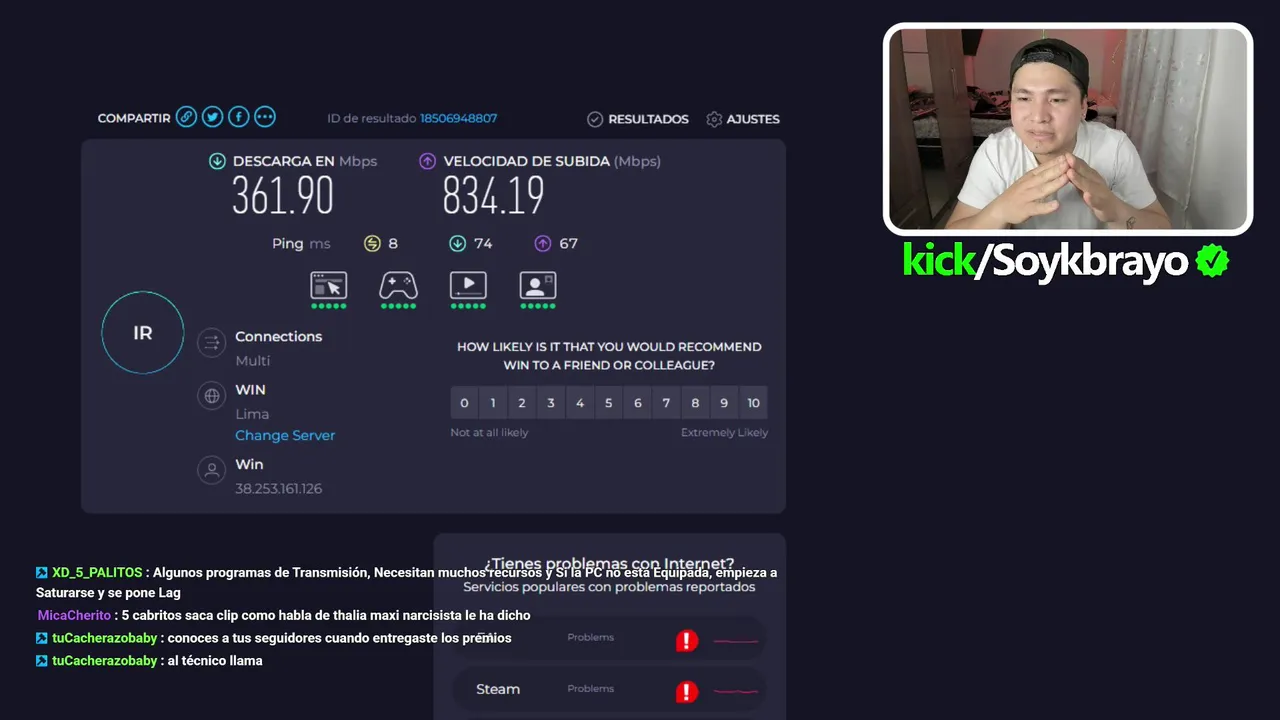Click kick/Soykbrayo channel label
Image resolution: width=1280 pixels, height=720 pixels.
1045,261
